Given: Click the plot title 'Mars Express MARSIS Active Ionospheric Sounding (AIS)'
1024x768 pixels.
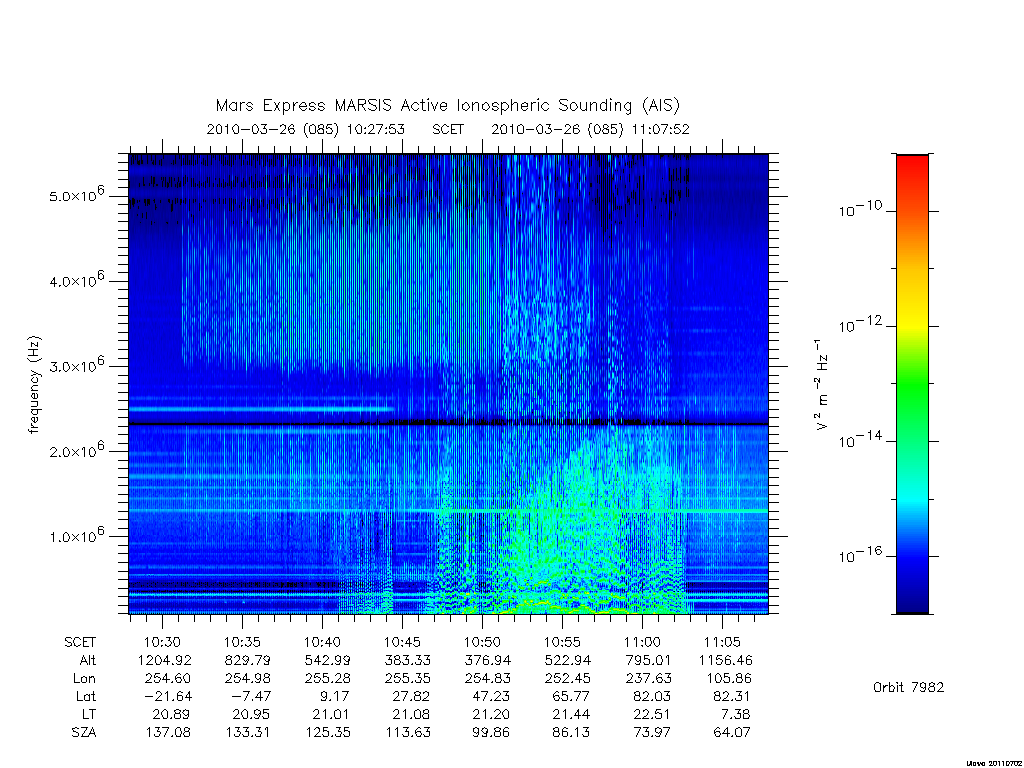Looking at the screenshot, I should [448, 105].
